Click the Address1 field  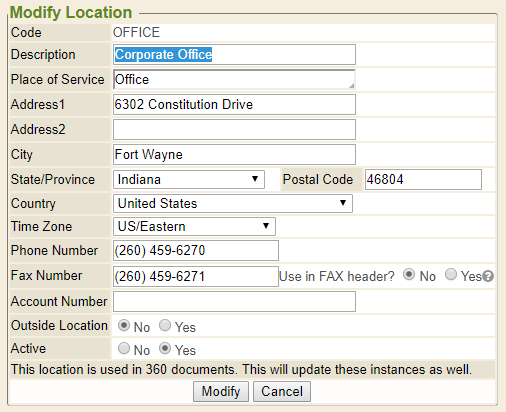tap(234, 104)
